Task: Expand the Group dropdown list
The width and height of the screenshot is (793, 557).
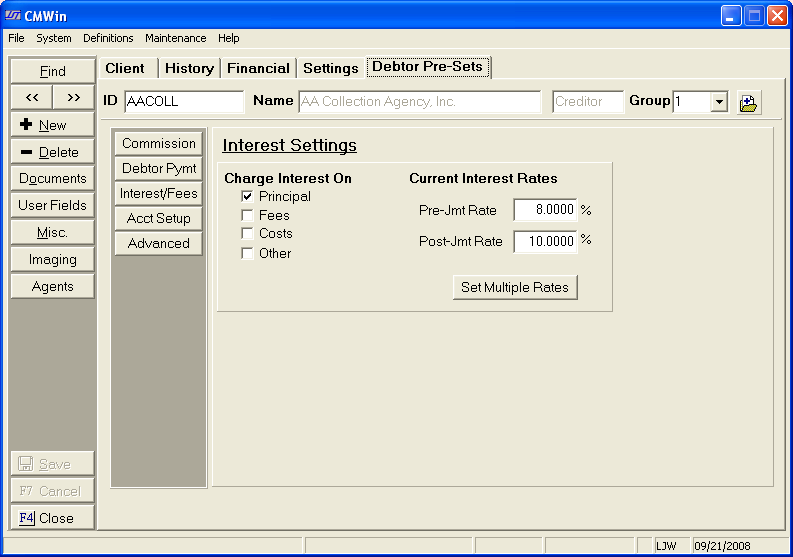Action: 719,102
